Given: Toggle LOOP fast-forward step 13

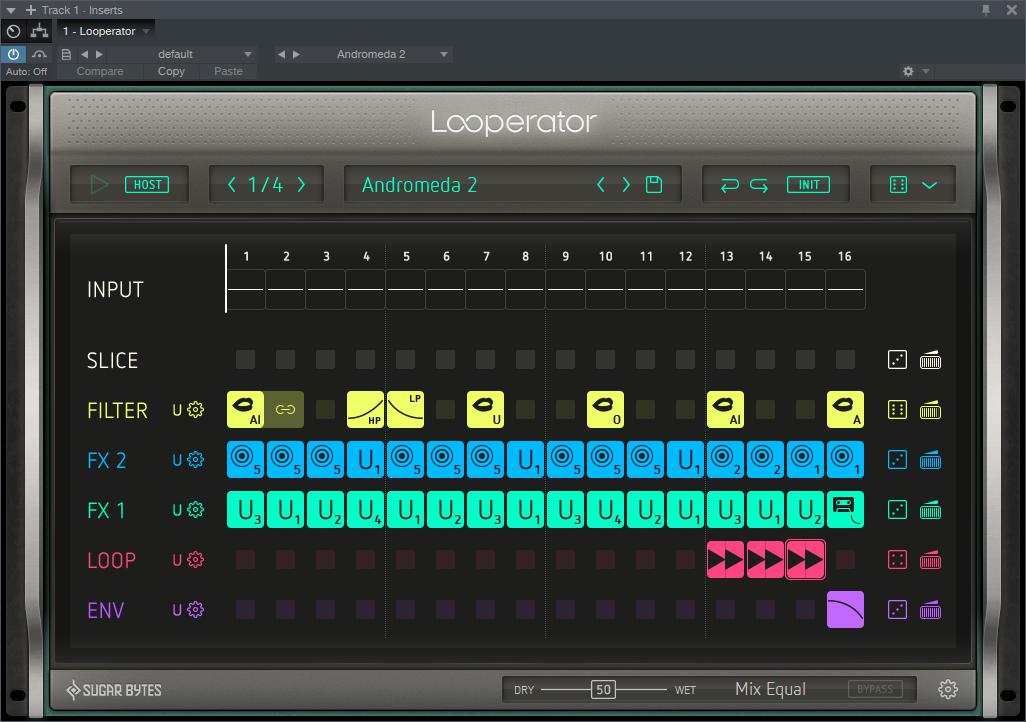Looking at the screenshot, I should pos(726,560).
